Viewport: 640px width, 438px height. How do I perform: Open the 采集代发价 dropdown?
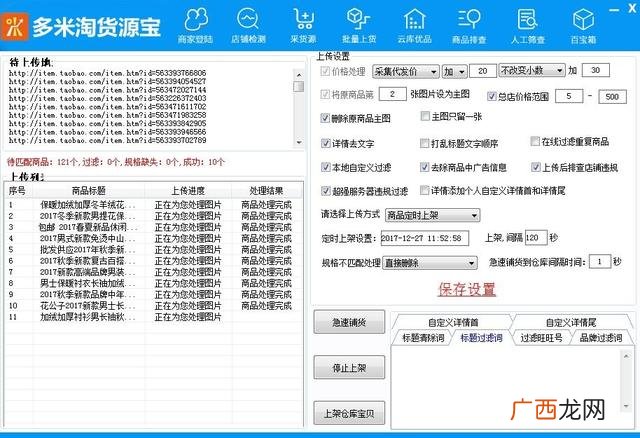coord(406,72)
